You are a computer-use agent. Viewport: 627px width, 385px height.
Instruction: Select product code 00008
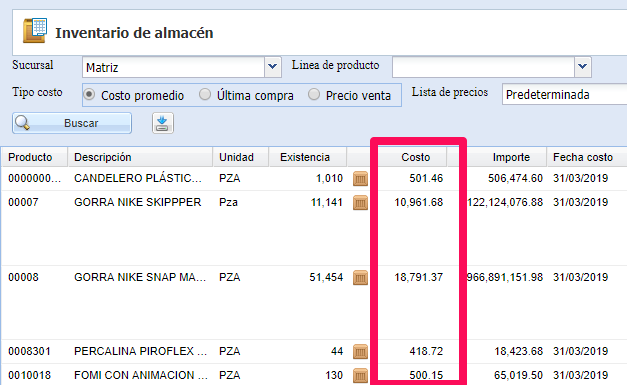pyautogui.click(x=23, y=277)
